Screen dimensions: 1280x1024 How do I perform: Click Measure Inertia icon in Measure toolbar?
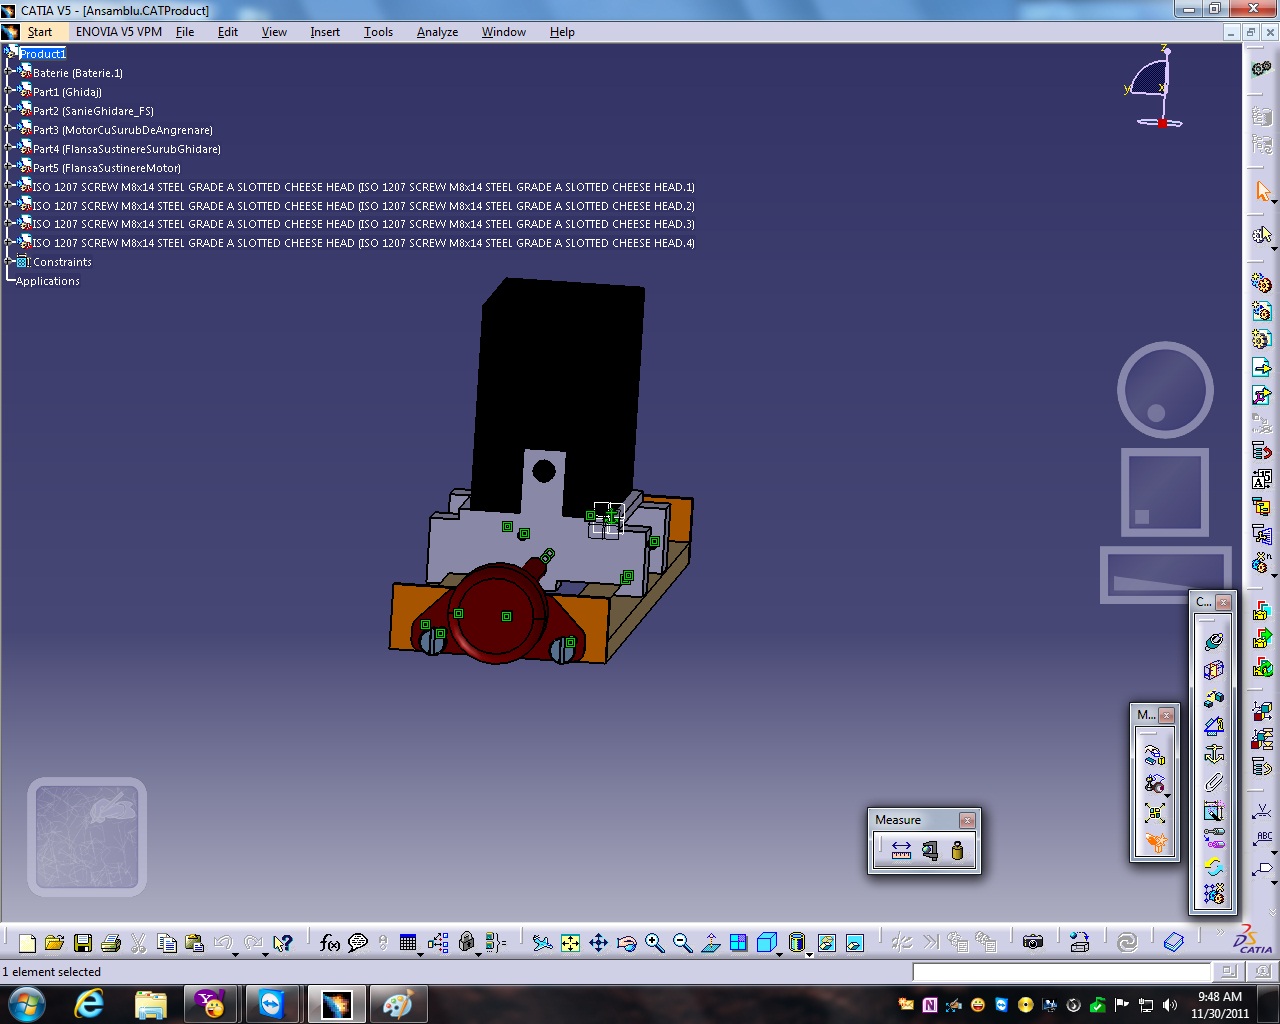point(957,851)
